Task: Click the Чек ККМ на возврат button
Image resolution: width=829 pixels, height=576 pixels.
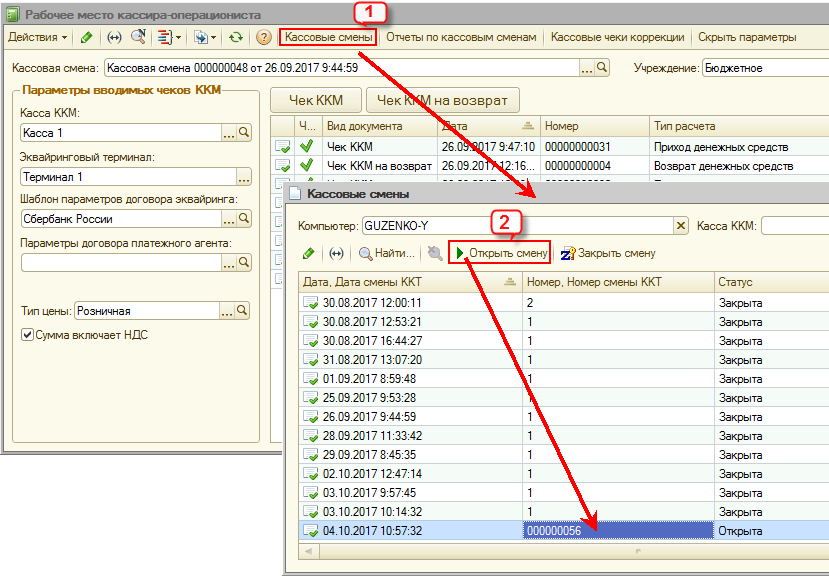Action: [x=443, y=100]
